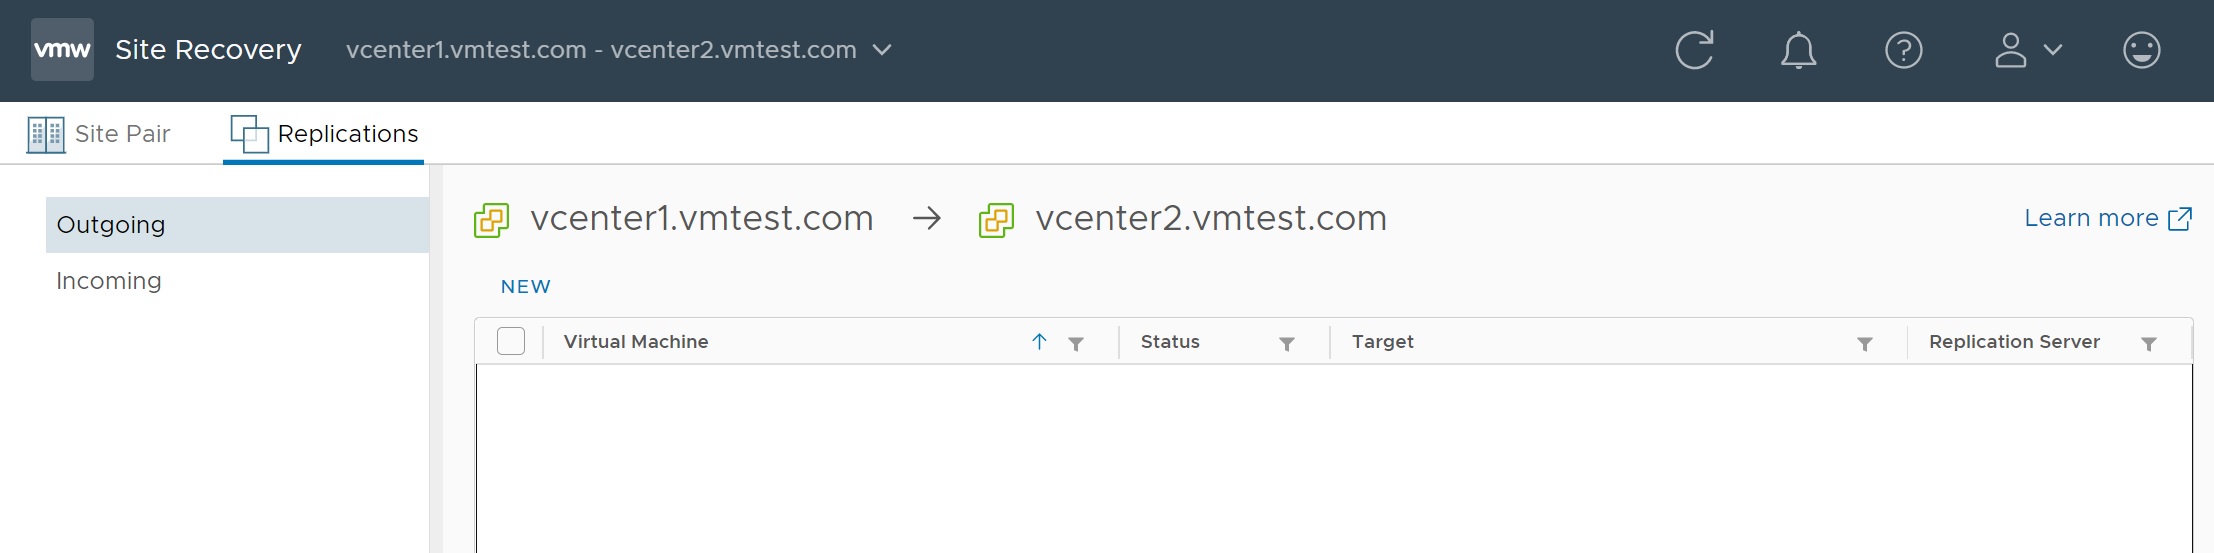Filter the Target column
This screenshot has height=553, width=2214.
pyautogui.click(x=1865, y=344)
